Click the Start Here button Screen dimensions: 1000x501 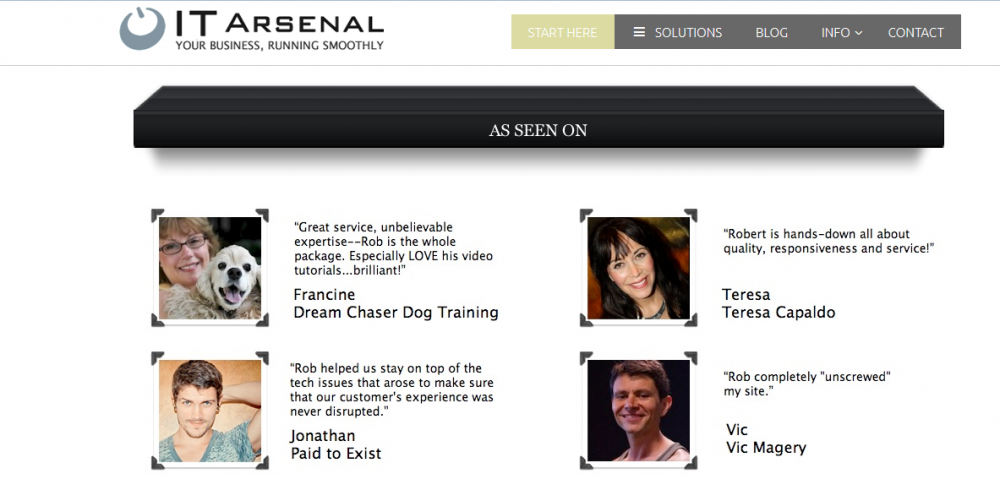(562, 32)
